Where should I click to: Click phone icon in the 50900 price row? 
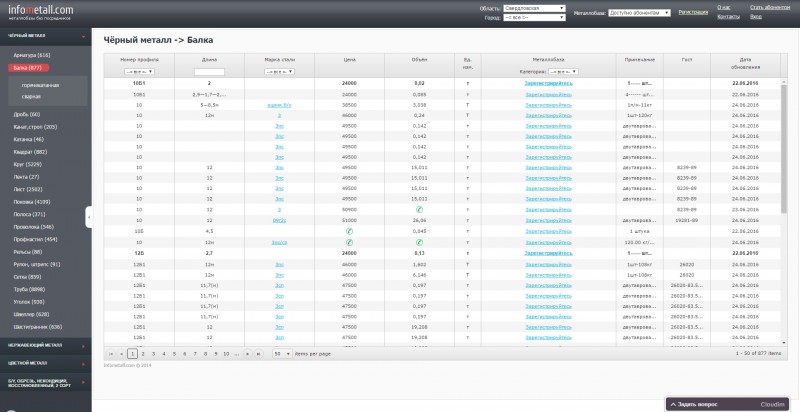419,210
